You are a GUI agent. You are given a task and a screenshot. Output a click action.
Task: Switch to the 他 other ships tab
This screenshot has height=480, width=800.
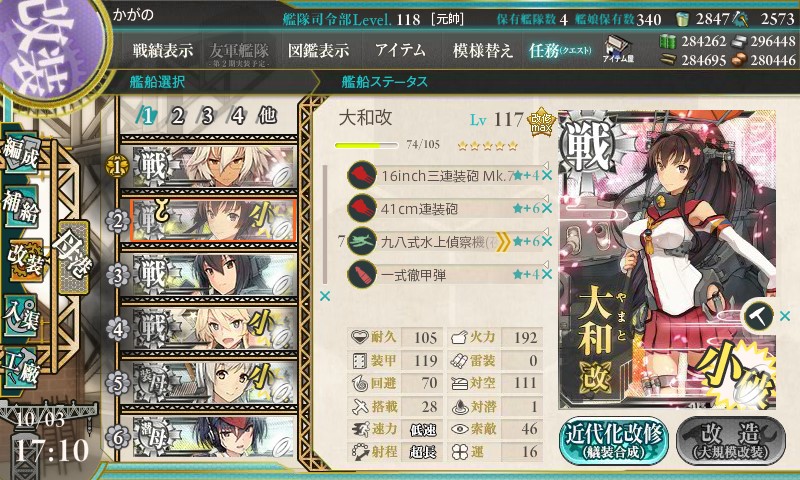(267, 116)
